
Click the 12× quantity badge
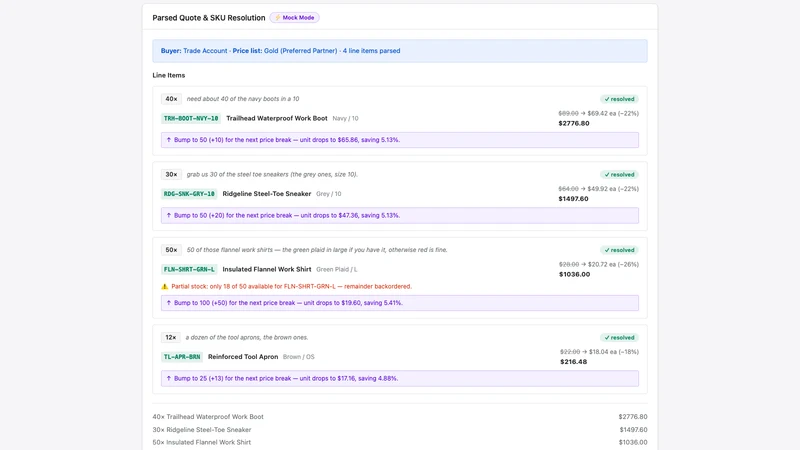coord(170,337)
